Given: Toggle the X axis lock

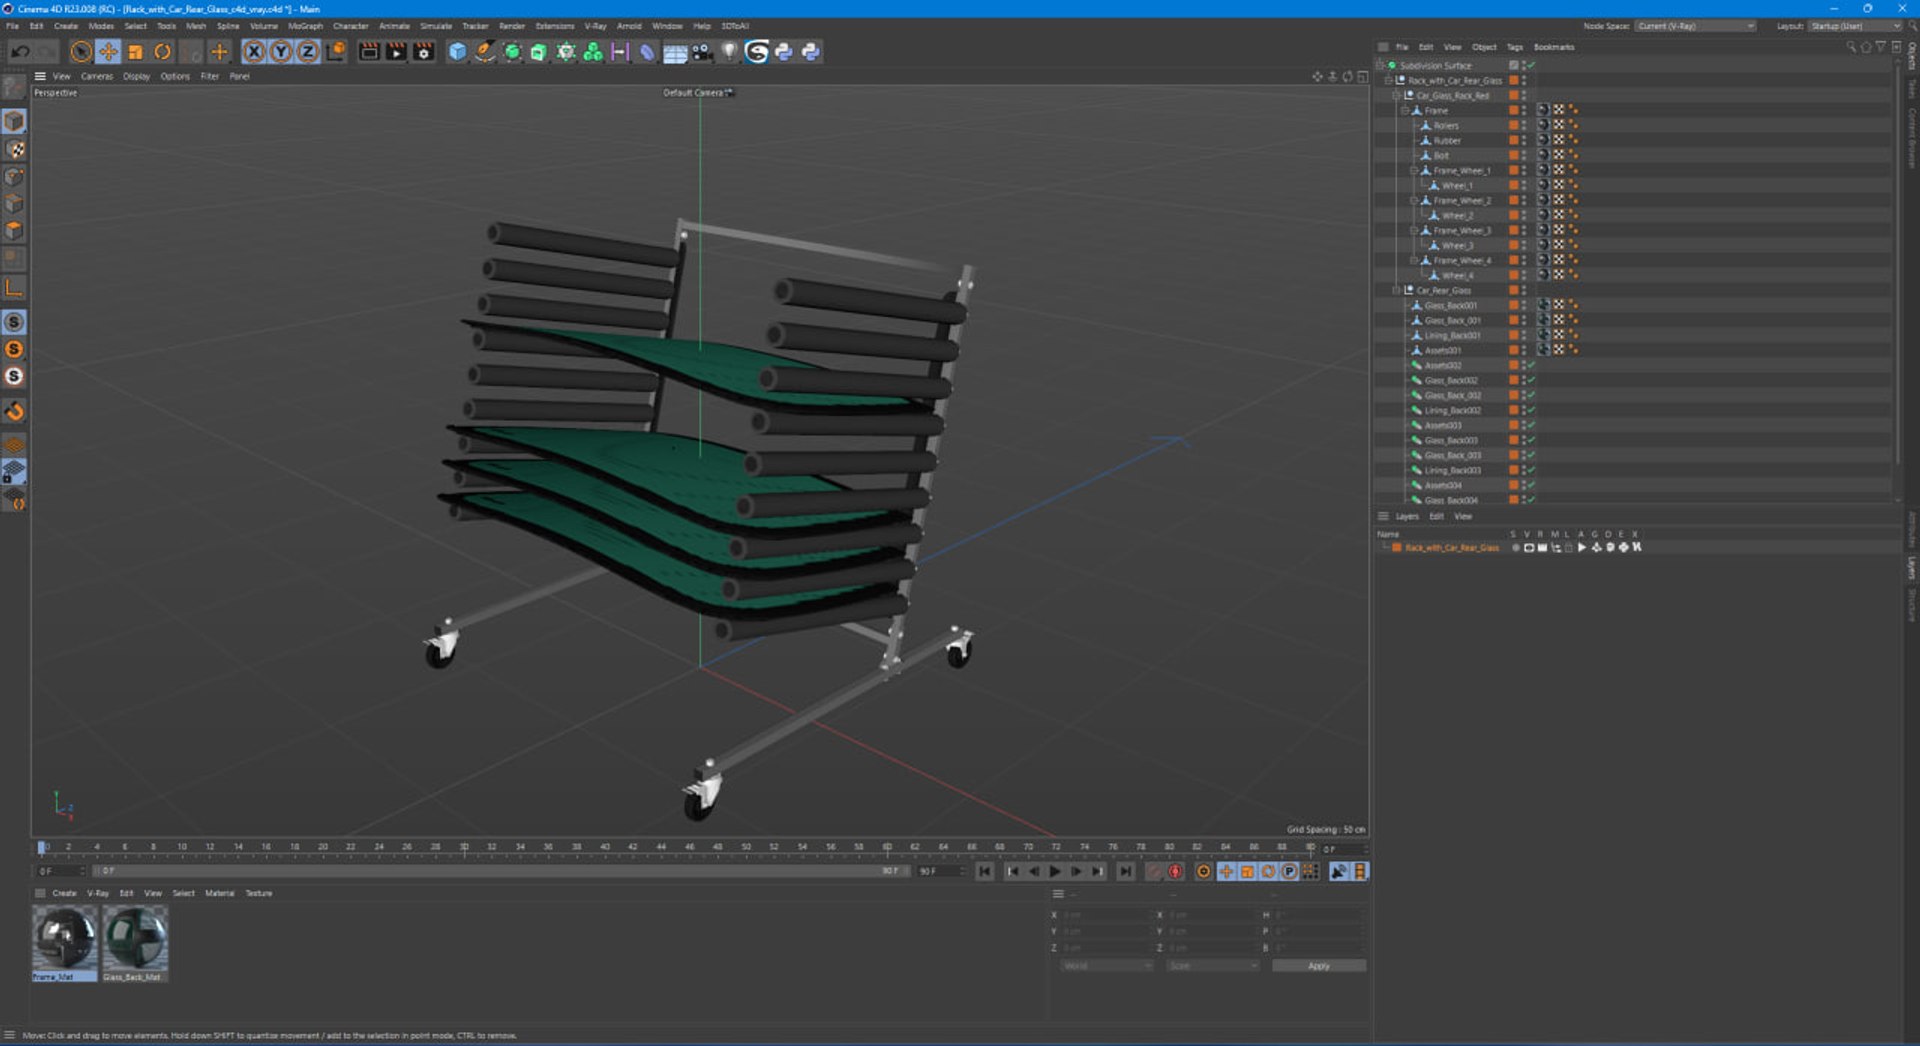Looking at the screenshot, I should click(x=254, y=52).
